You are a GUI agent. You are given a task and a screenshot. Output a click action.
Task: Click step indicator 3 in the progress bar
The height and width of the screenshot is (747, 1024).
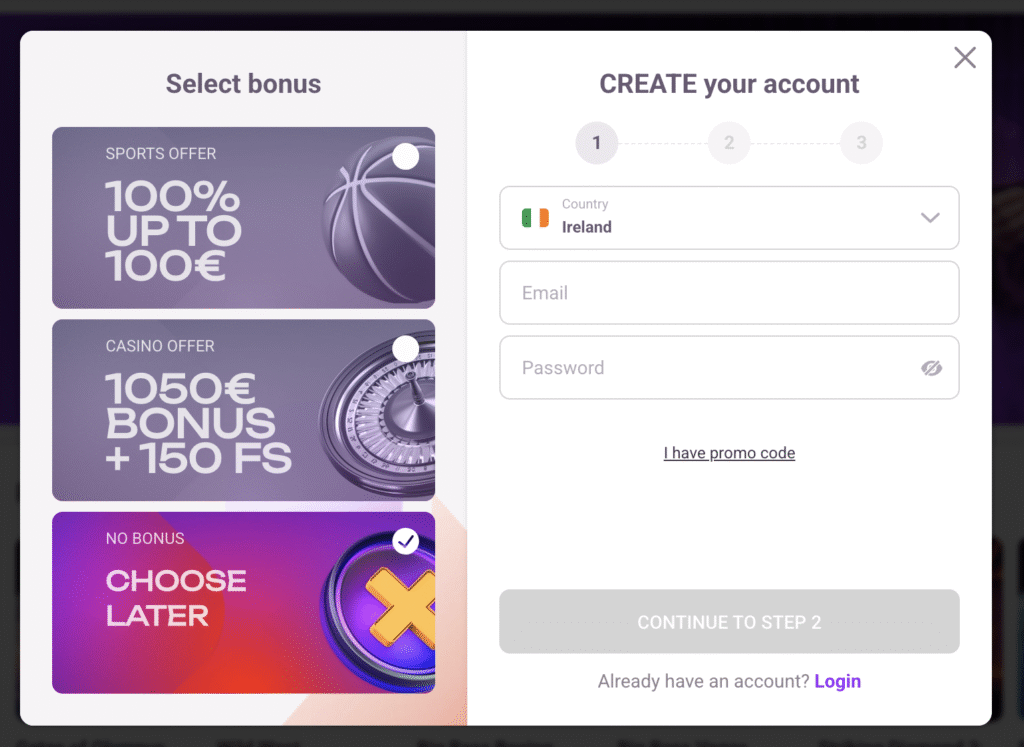coord(861,143)
